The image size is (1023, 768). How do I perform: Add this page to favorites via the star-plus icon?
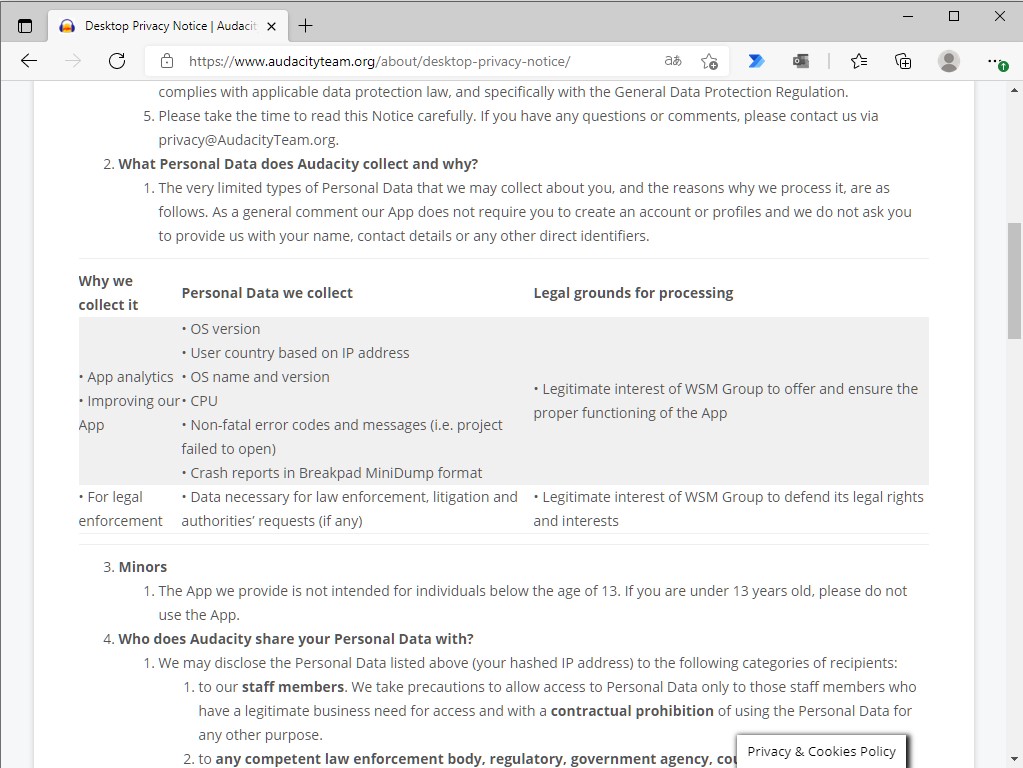point(709,61)
